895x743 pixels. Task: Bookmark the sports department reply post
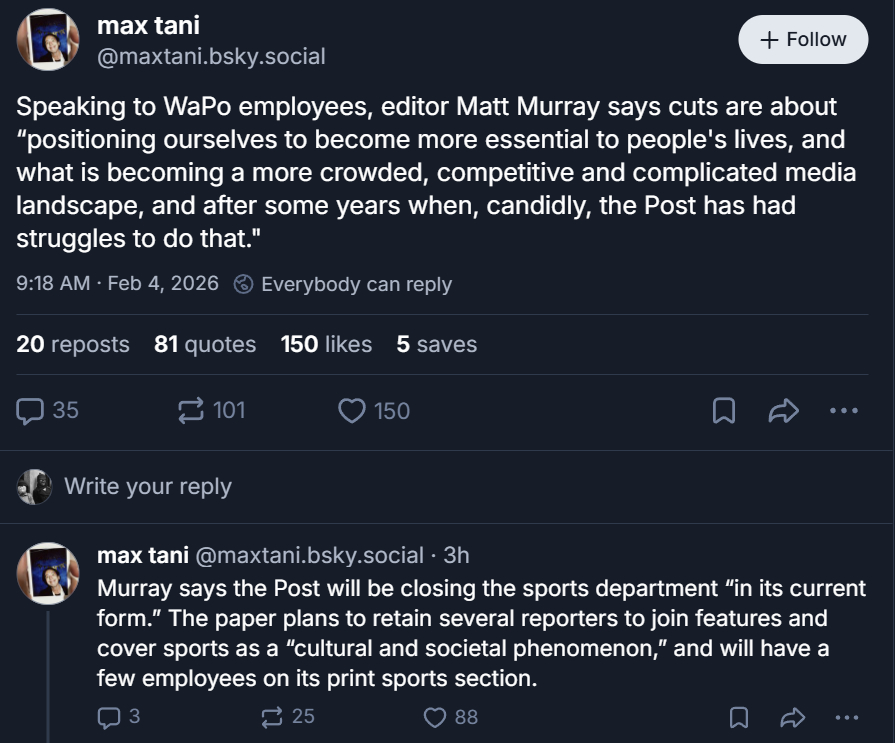pyautogui.click(x=739, y=717)
